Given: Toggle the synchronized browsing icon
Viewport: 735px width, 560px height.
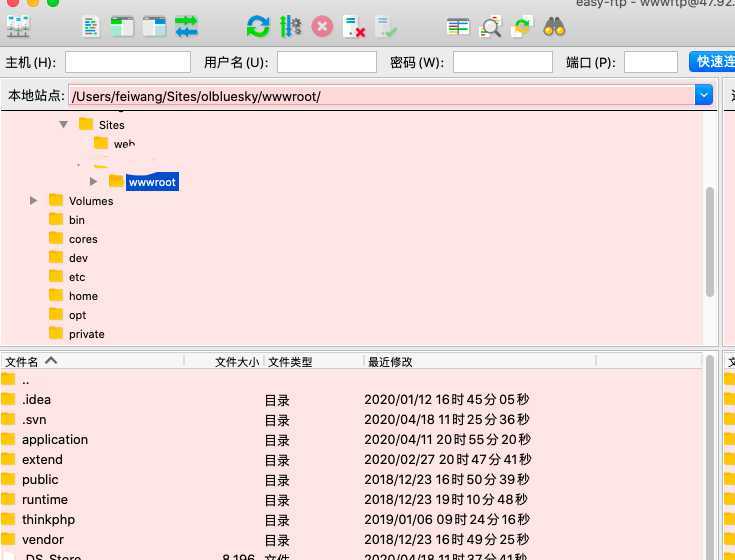Looking at the screenshot, I should tap(522, 27).
